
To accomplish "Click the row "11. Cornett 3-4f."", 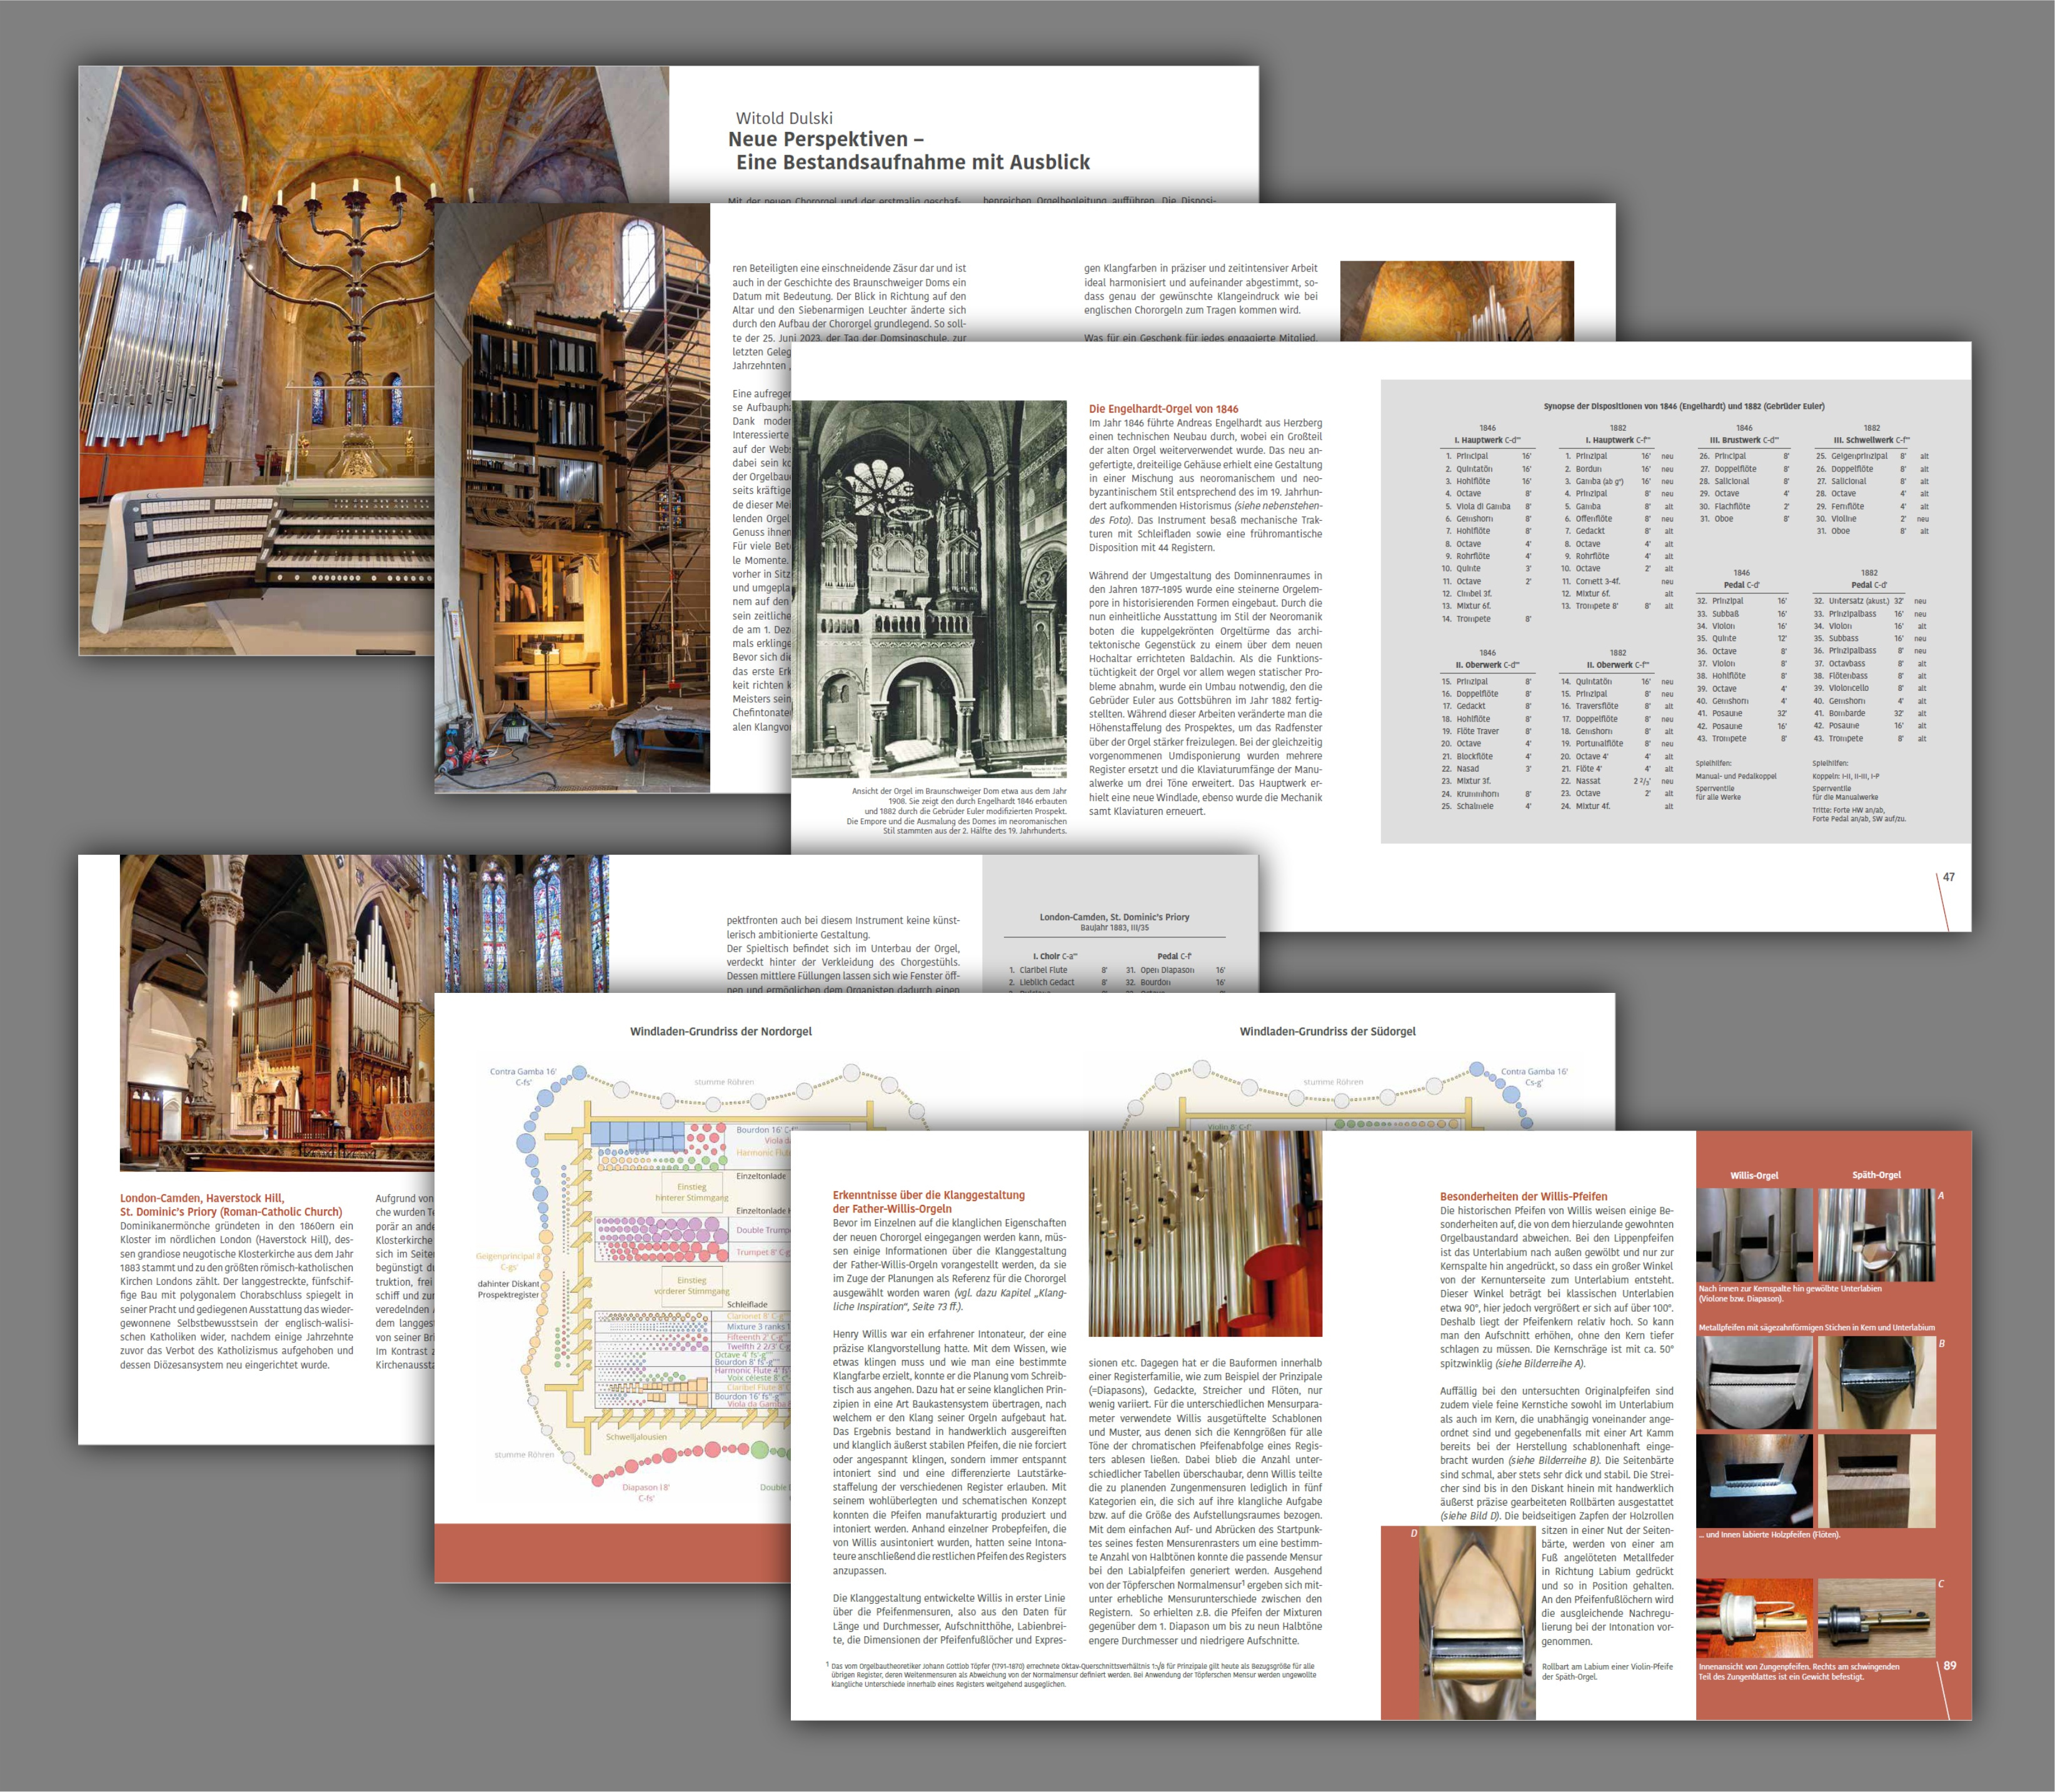I will coord(1617,581).
